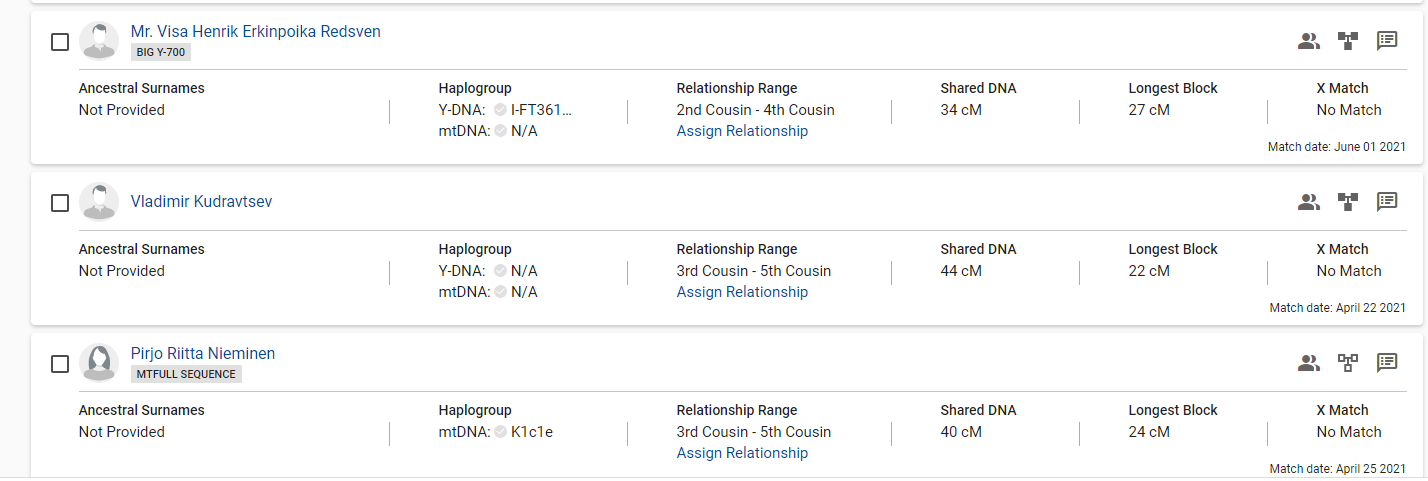Open notes icon for Vladimir Kudravtsev
Viewport: 1428px width, 481px height.
[x=1387, y=202]
